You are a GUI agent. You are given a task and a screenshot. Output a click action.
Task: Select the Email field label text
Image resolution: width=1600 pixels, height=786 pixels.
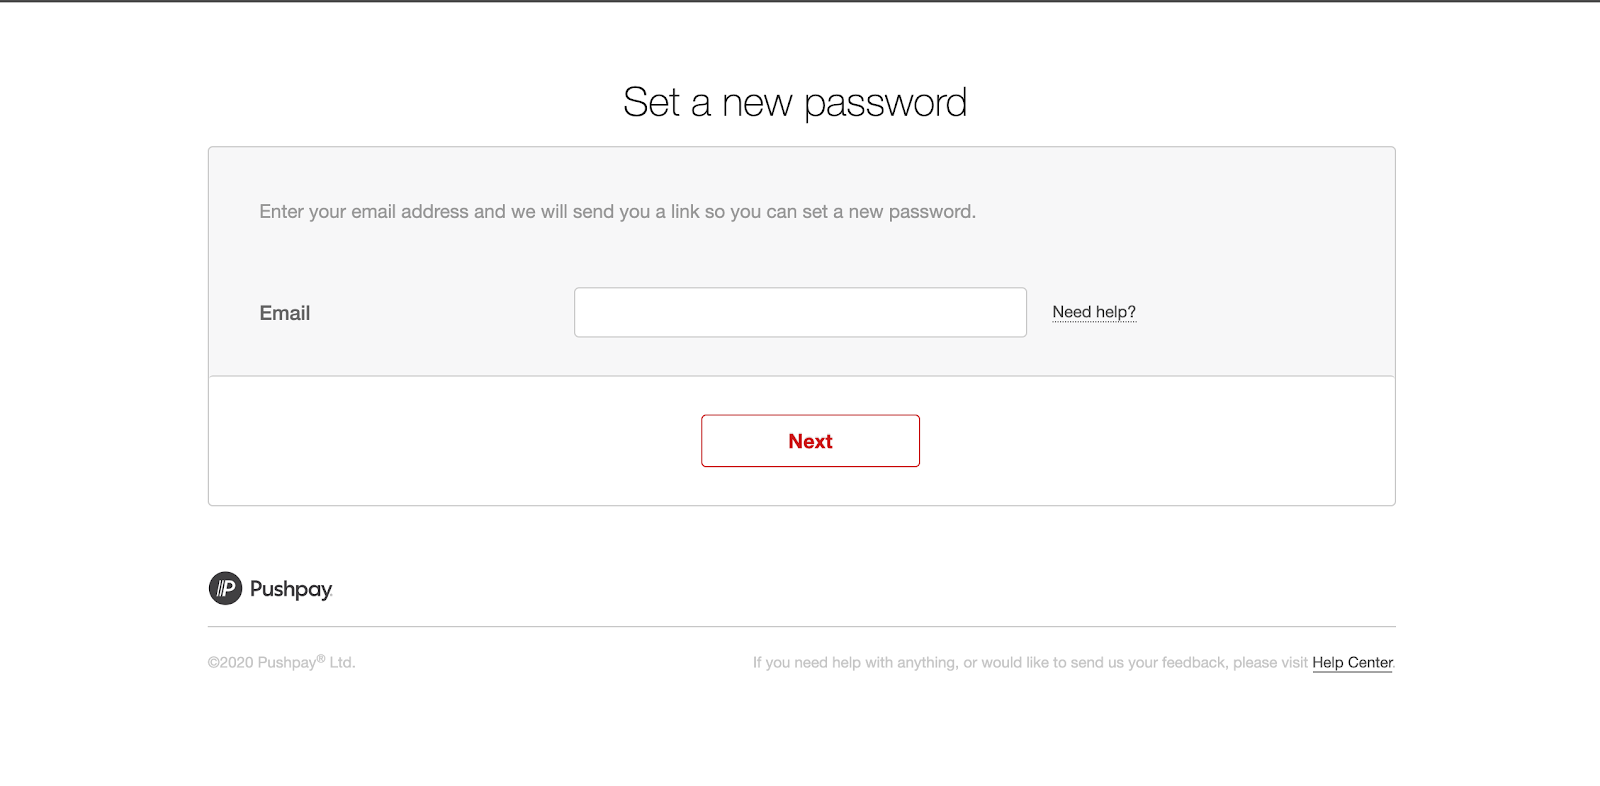point(284,313)
